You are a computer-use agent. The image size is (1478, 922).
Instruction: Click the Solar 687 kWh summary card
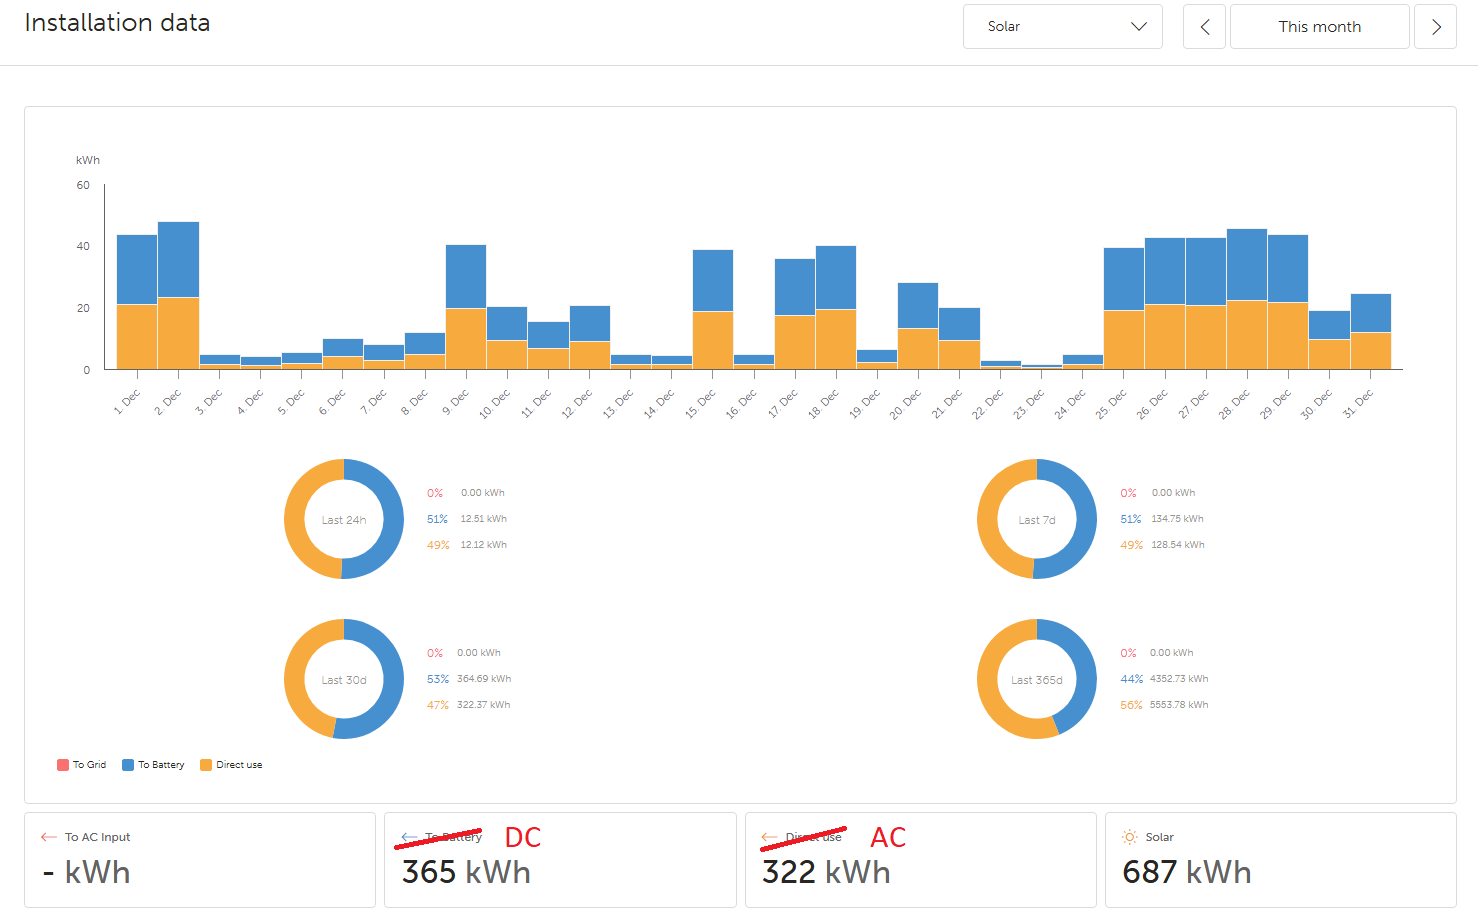tap(1280, 860)
